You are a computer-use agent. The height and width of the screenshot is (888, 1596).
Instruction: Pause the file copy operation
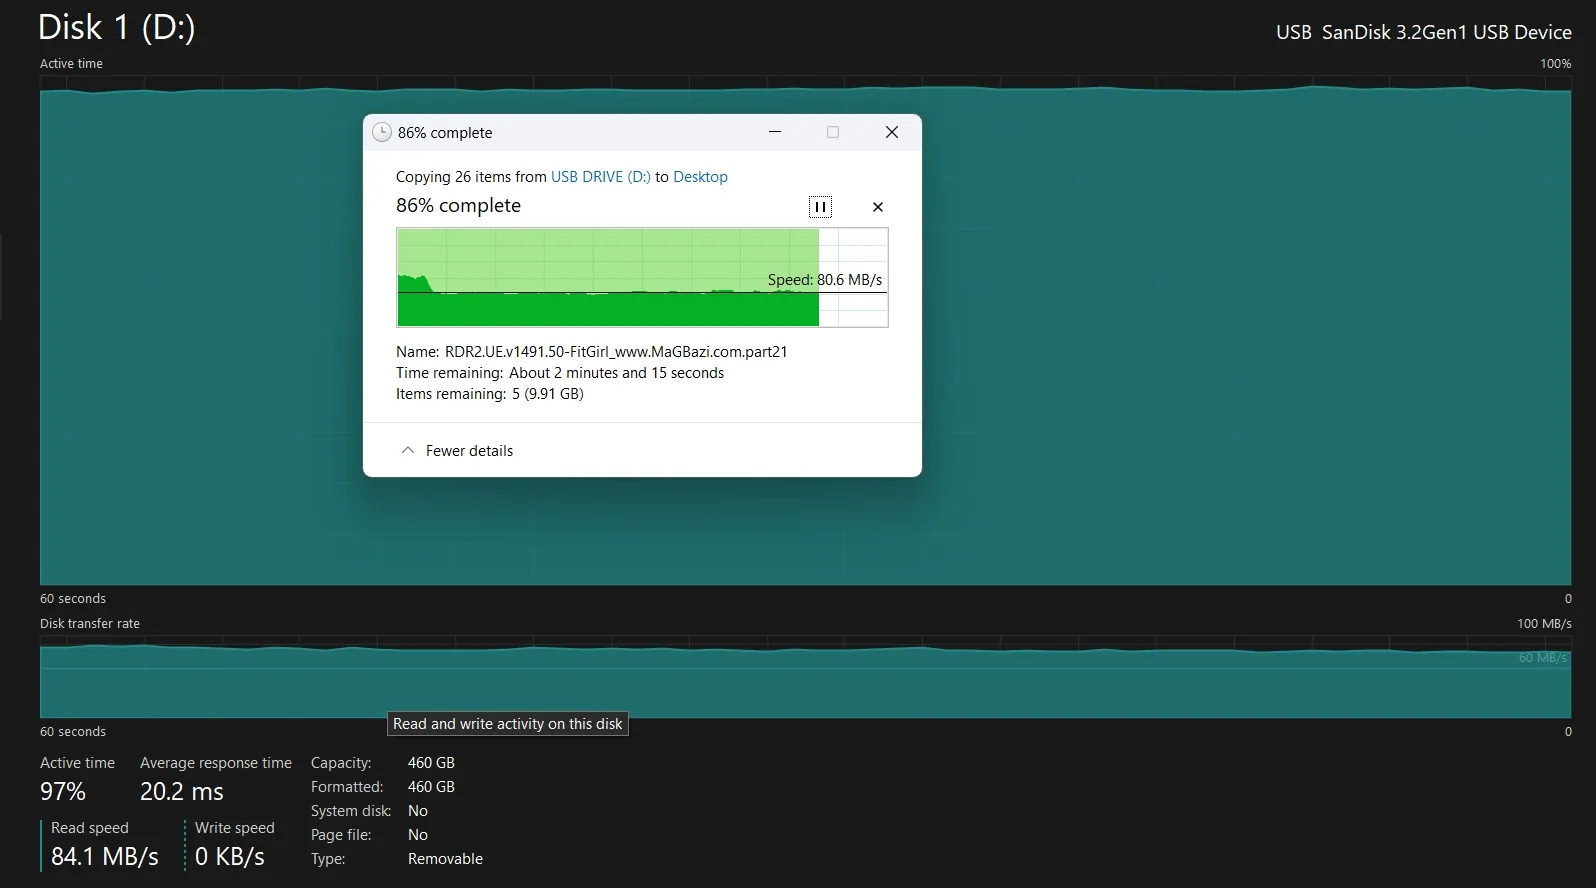(820, 207)
